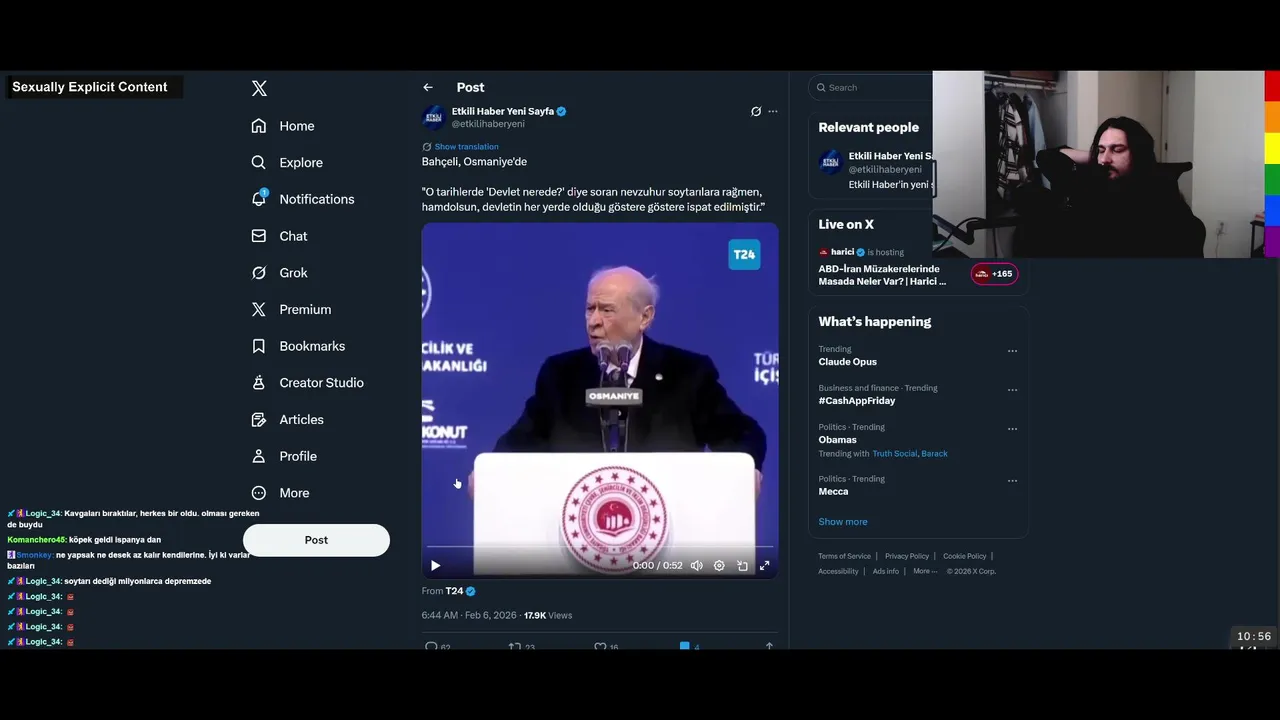This screenshot has width=1280, height=720.
Task: Go back with the arrow icon
Action: point(428,88)
